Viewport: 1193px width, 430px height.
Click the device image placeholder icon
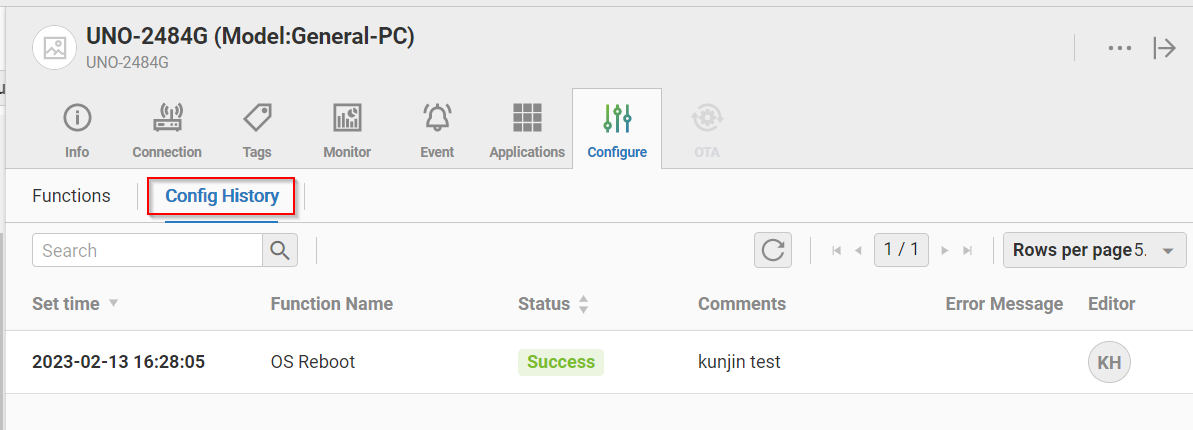point(55,48)
